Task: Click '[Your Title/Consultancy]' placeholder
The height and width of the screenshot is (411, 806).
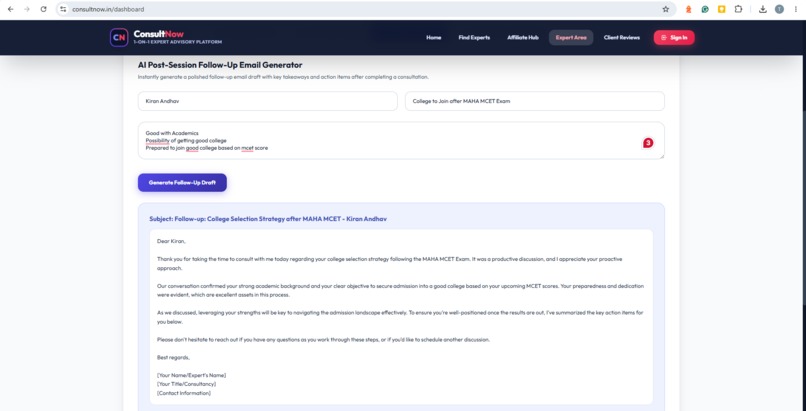Action: click(186, 384)
